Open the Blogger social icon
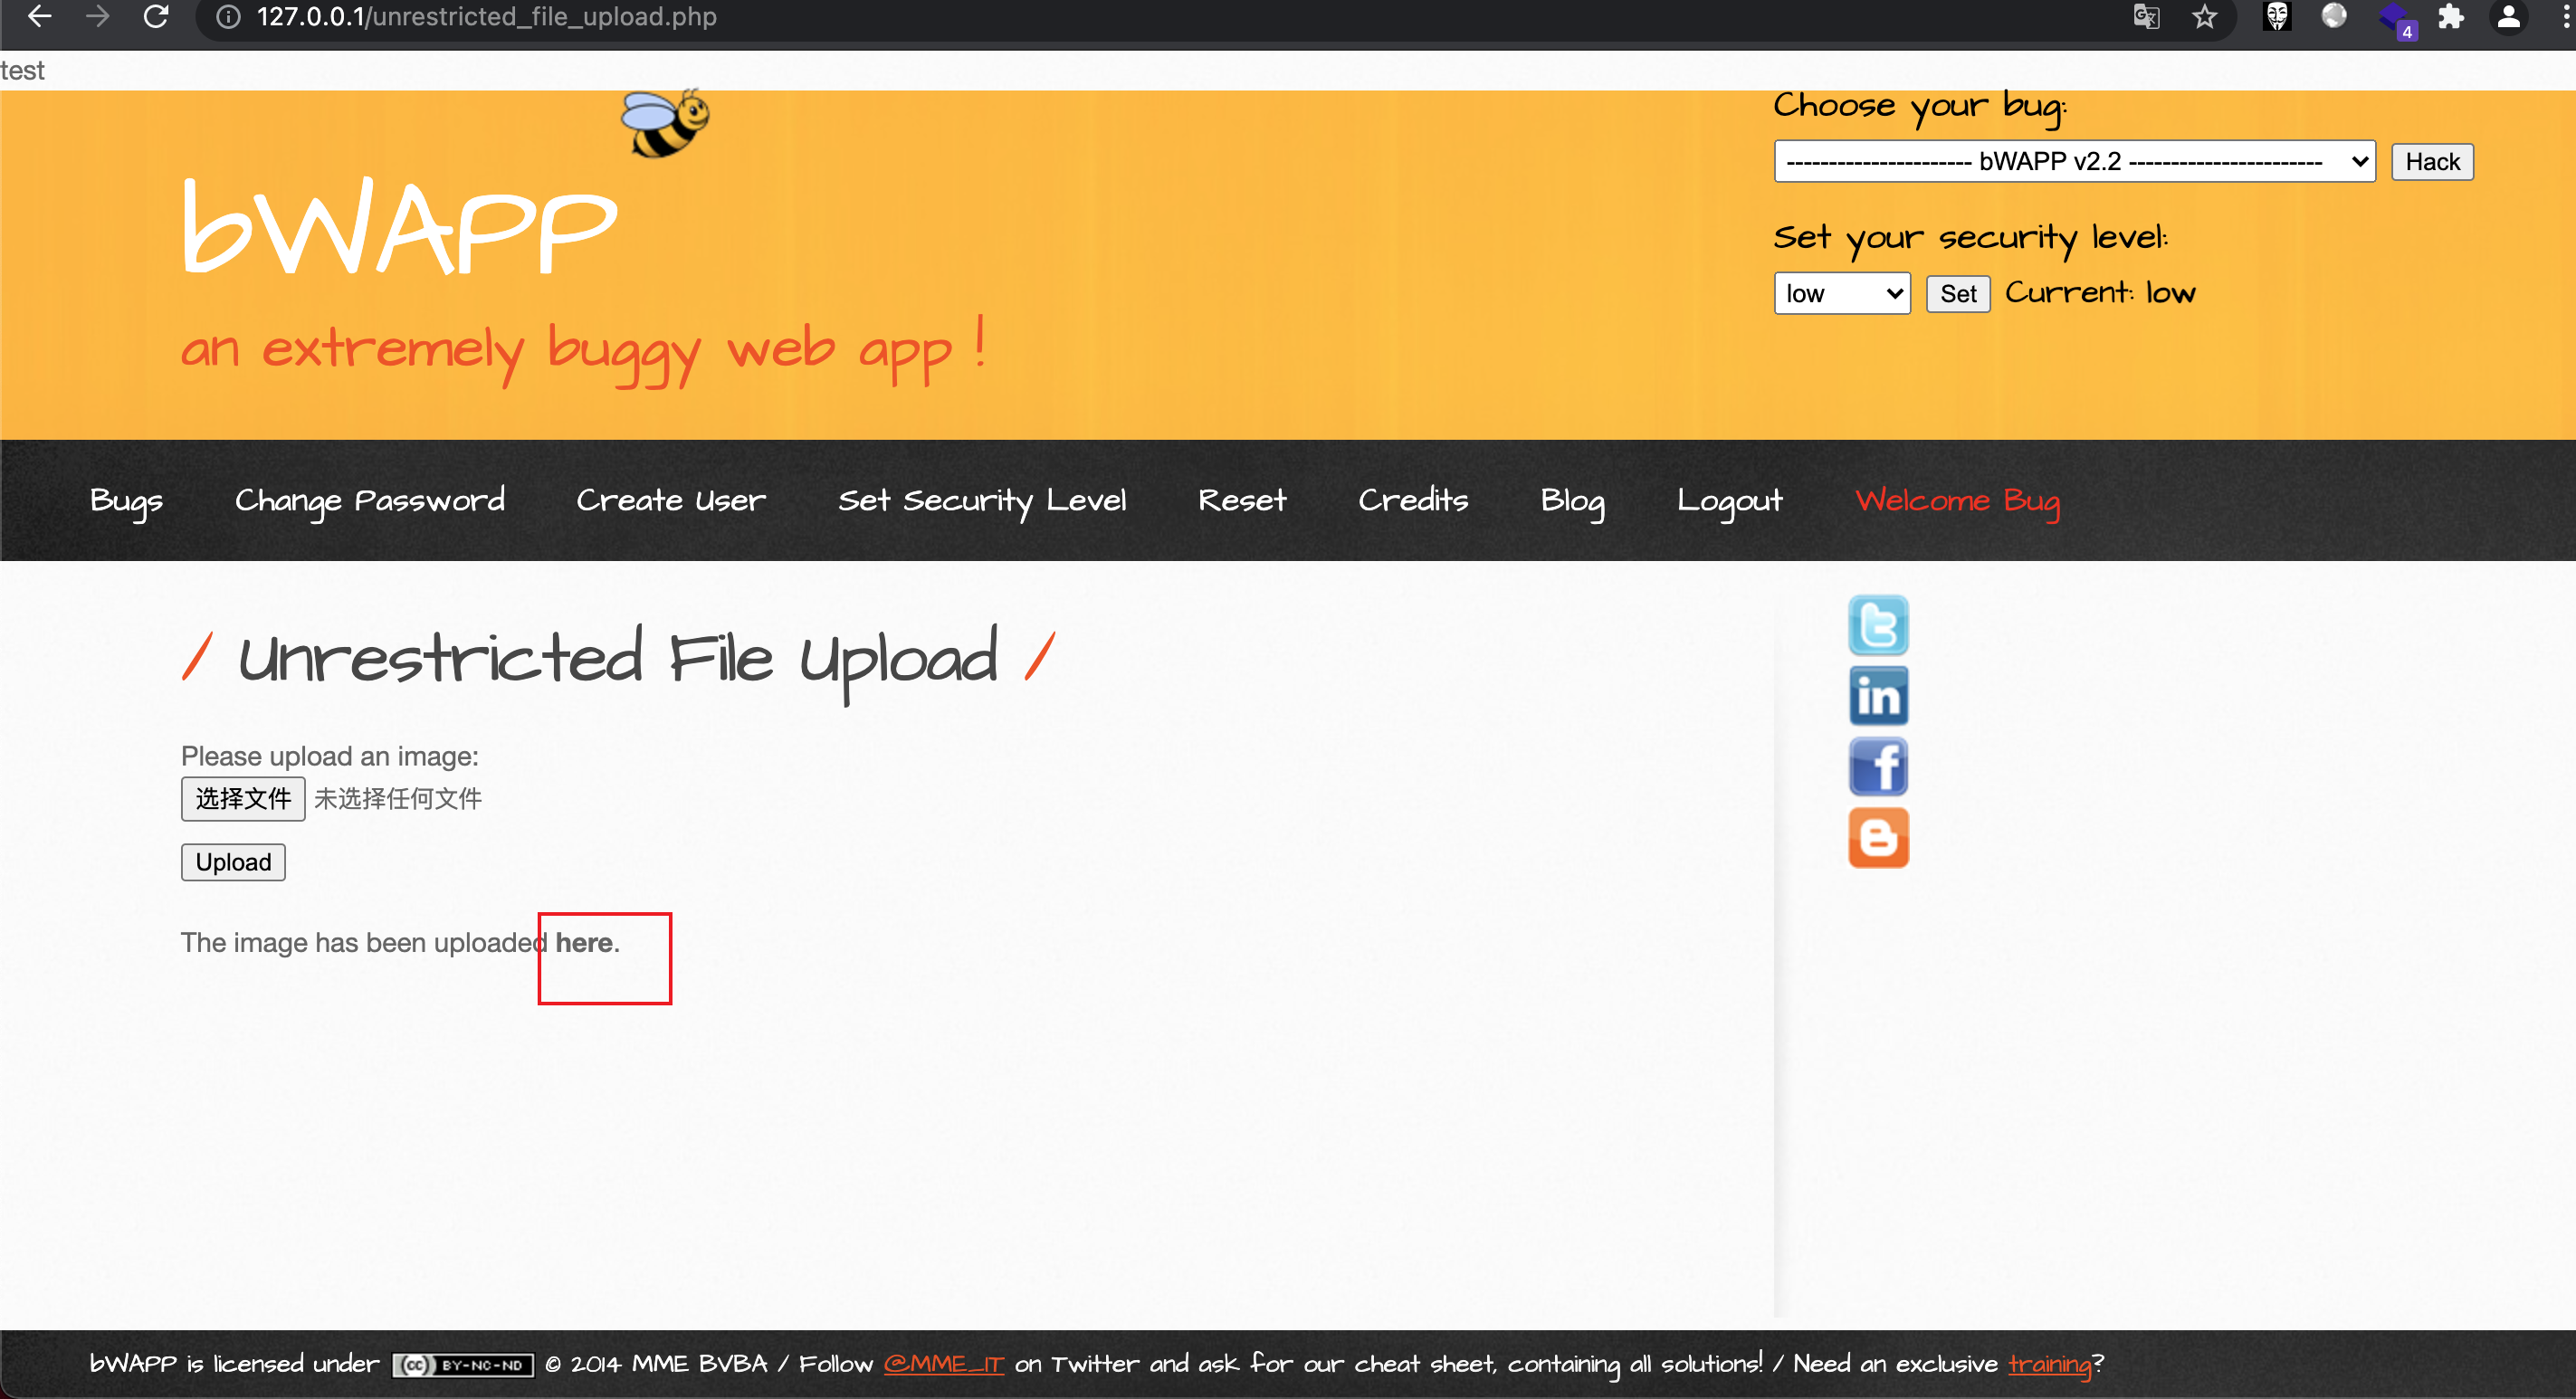Screen dimensions: 2576x1399 1877,838
